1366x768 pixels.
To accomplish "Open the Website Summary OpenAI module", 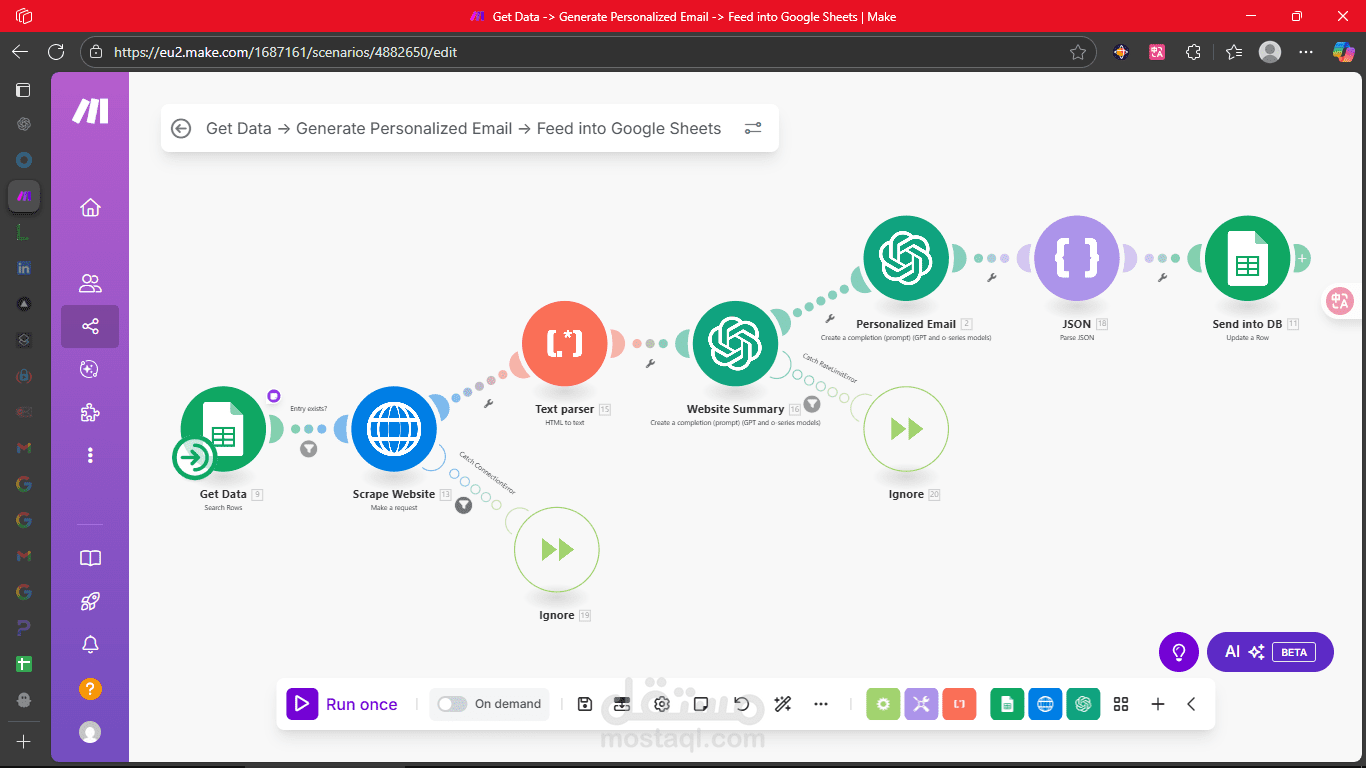I will click(735, 343).
